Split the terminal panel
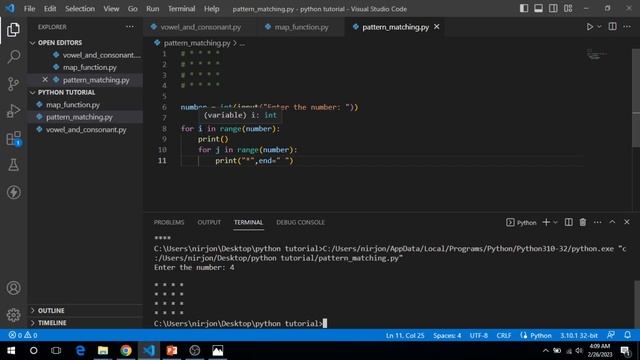The height and width of the screenshot is (360, 640). pyautogui.click(x=568, y=222)
